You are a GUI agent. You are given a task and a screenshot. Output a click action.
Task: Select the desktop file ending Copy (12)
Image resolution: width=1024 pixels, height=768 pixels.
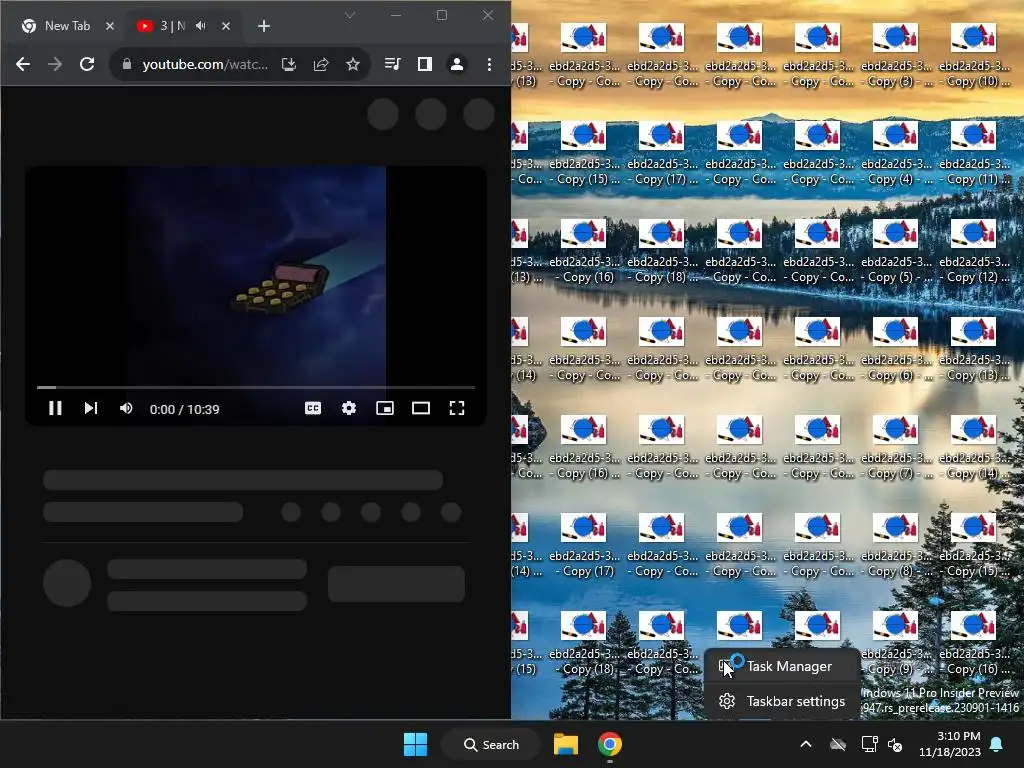pos(973,251)
